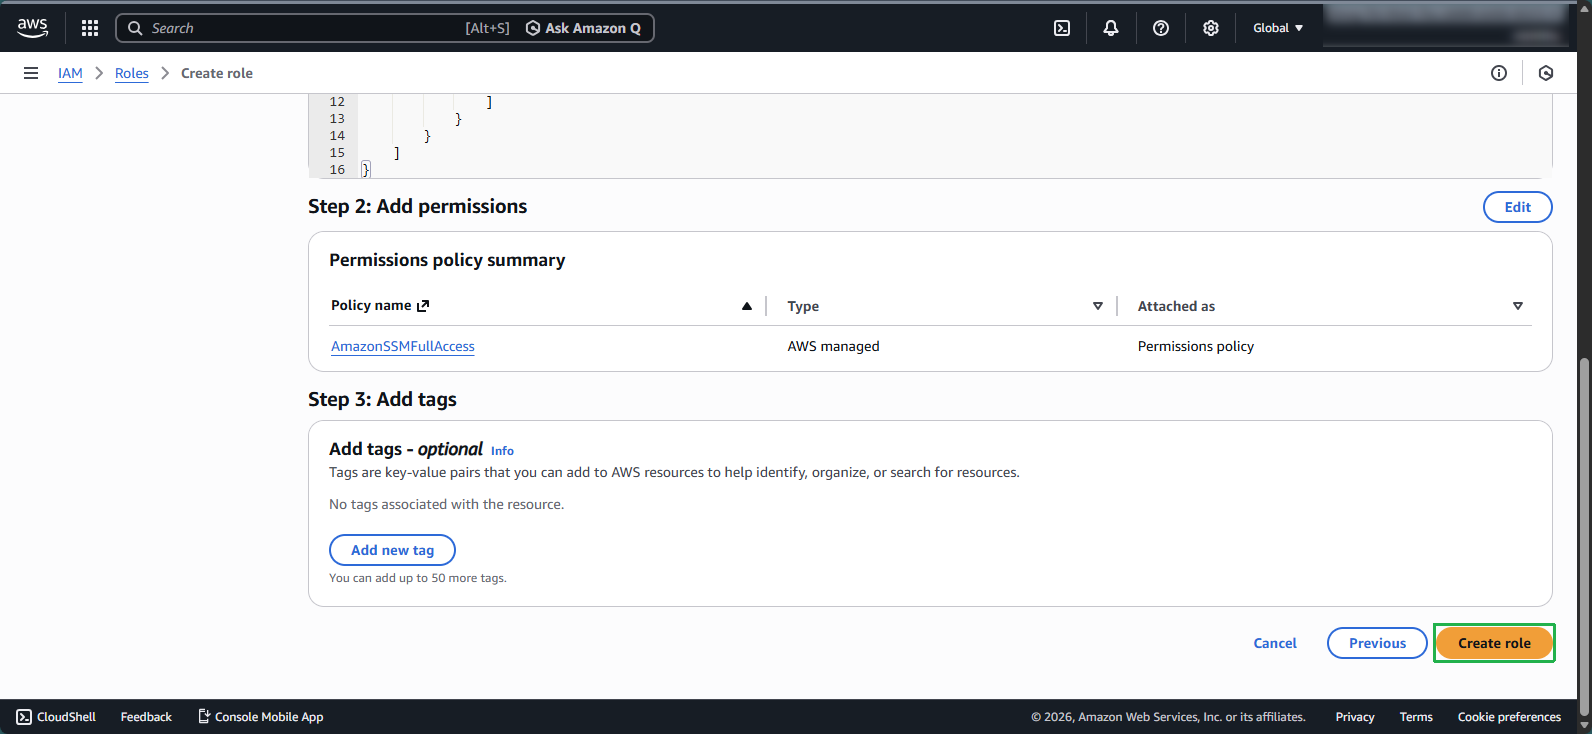Click Add new tag button
The height and width of the screenshot is (734, 1592).
pos(392,550)
